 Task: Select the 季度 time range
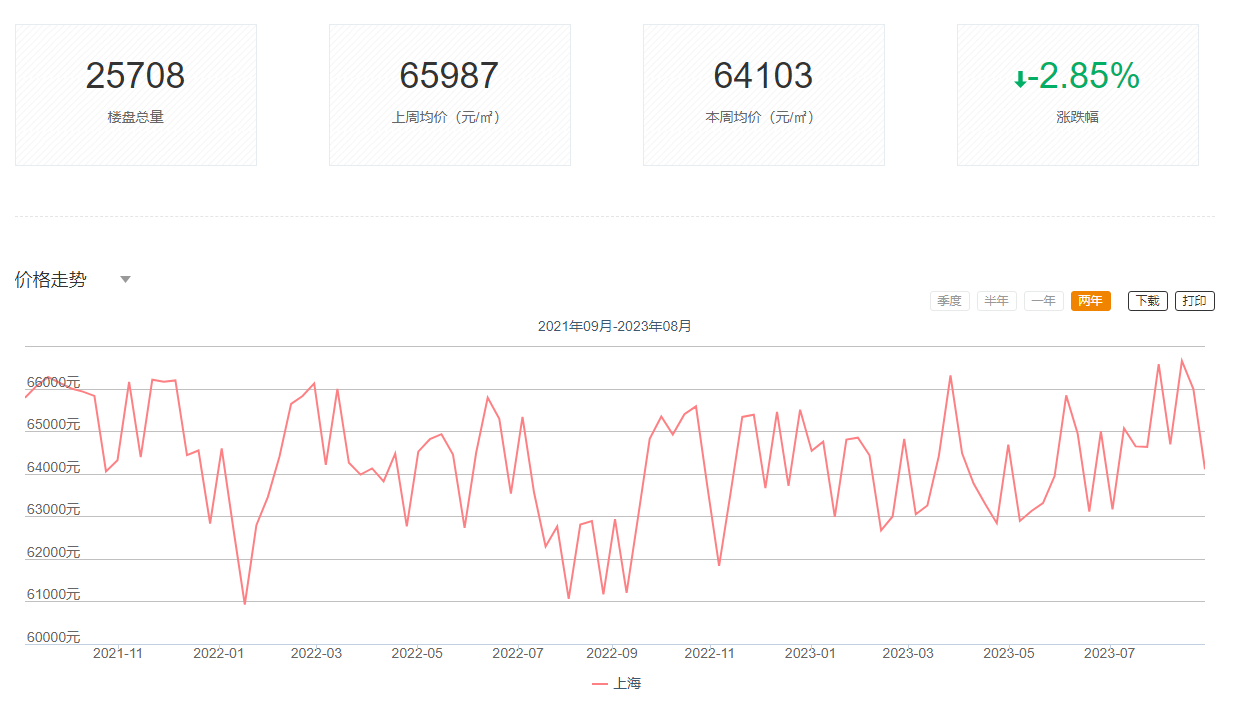[949, 301]
